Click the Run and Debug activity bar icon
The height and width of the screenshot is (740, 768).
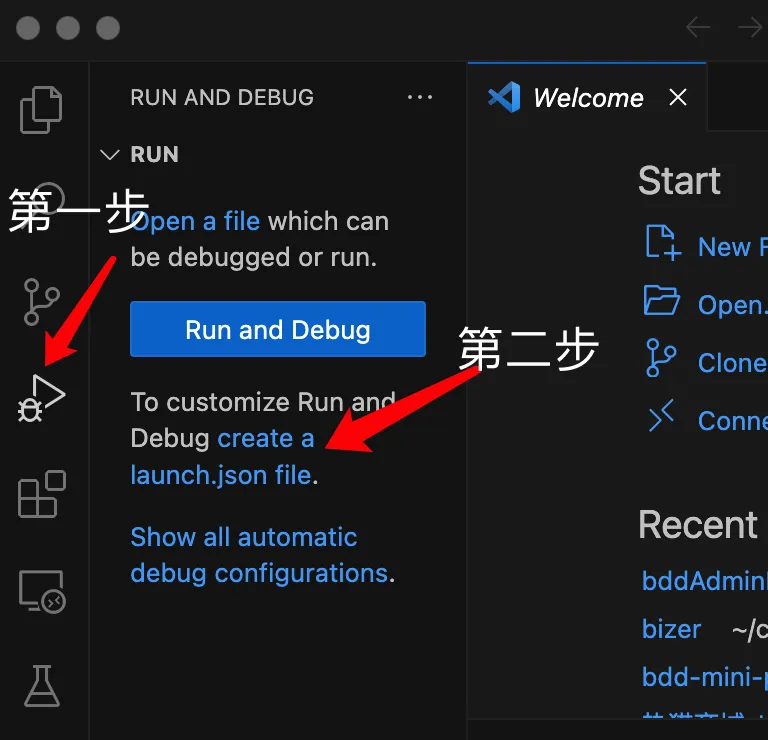click(x=42, y=398)
